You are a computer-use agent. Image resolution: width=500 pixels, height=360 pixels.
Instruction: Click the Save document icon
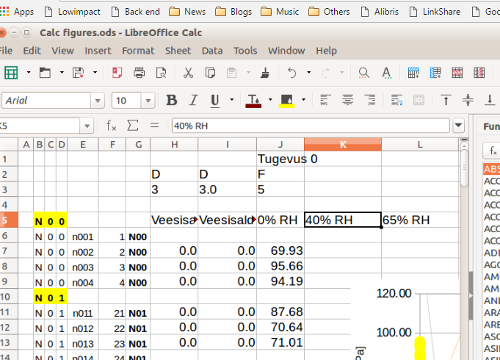(x=78, y=72)
